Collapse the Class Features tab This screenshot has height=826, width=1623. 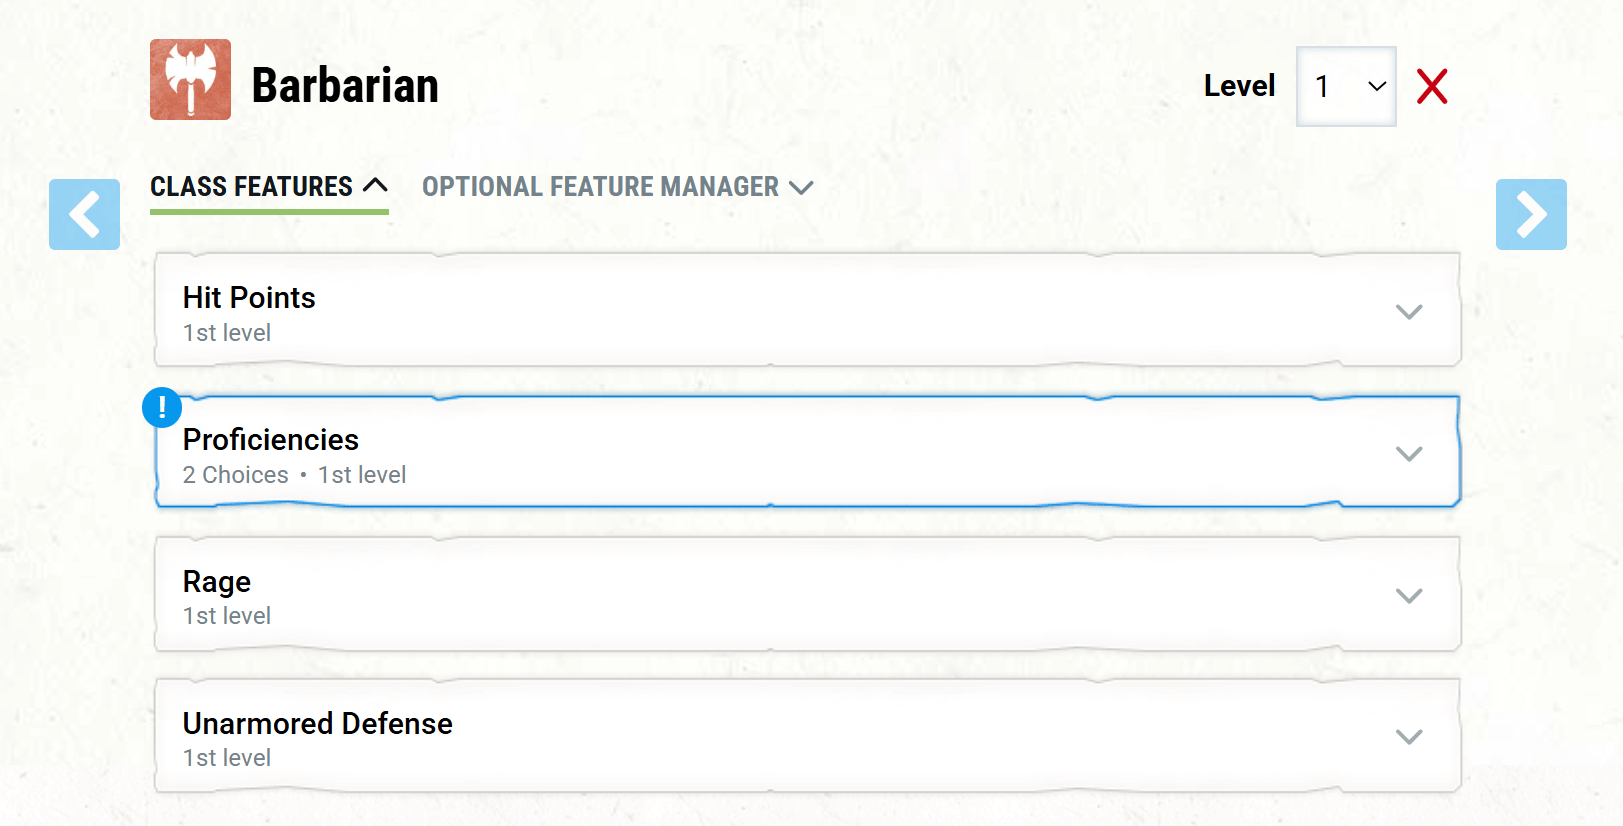(x=251, y=187)
